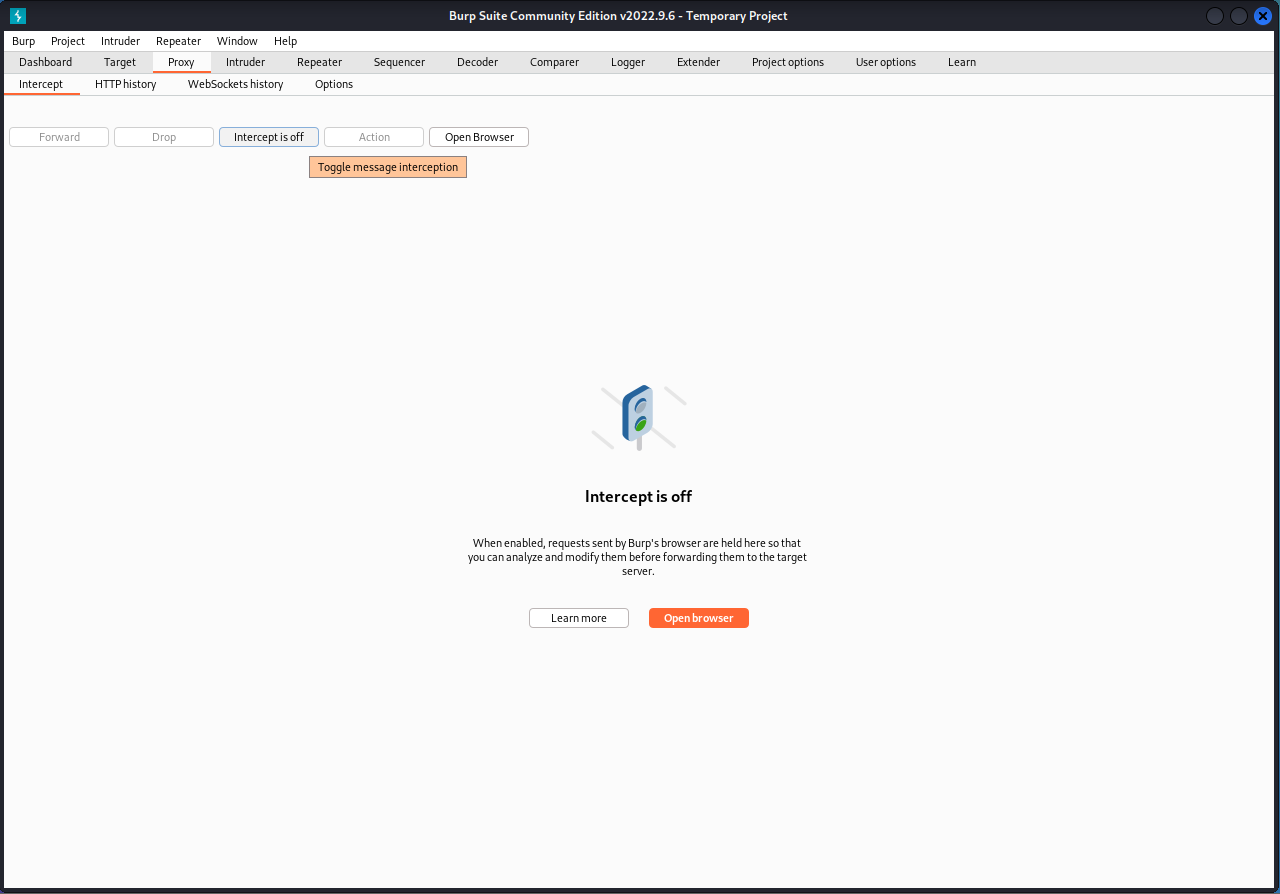Open the Burp menu
This screenshot has height=894, width=1280.
(x=23, y=41)
